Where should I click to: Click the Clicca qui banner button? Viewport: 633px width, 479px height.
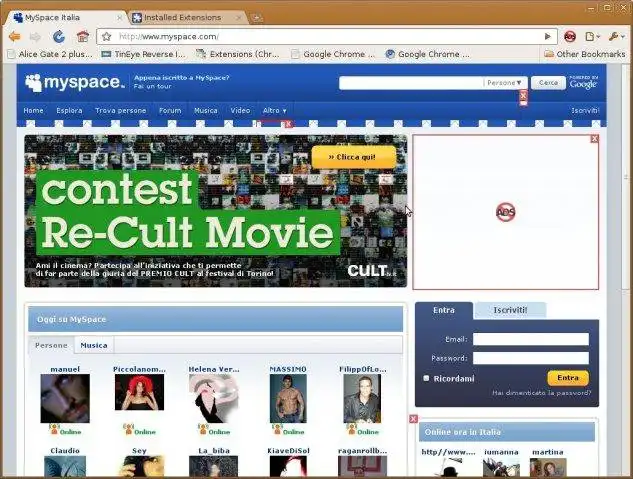tap(354, 157)
